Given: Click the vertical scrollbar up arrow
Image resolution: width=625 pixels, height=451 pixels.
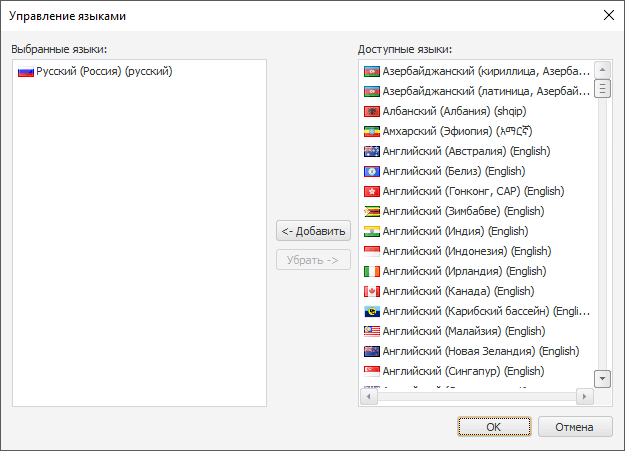Looking at the screenshot, I should tap(602, 70).
